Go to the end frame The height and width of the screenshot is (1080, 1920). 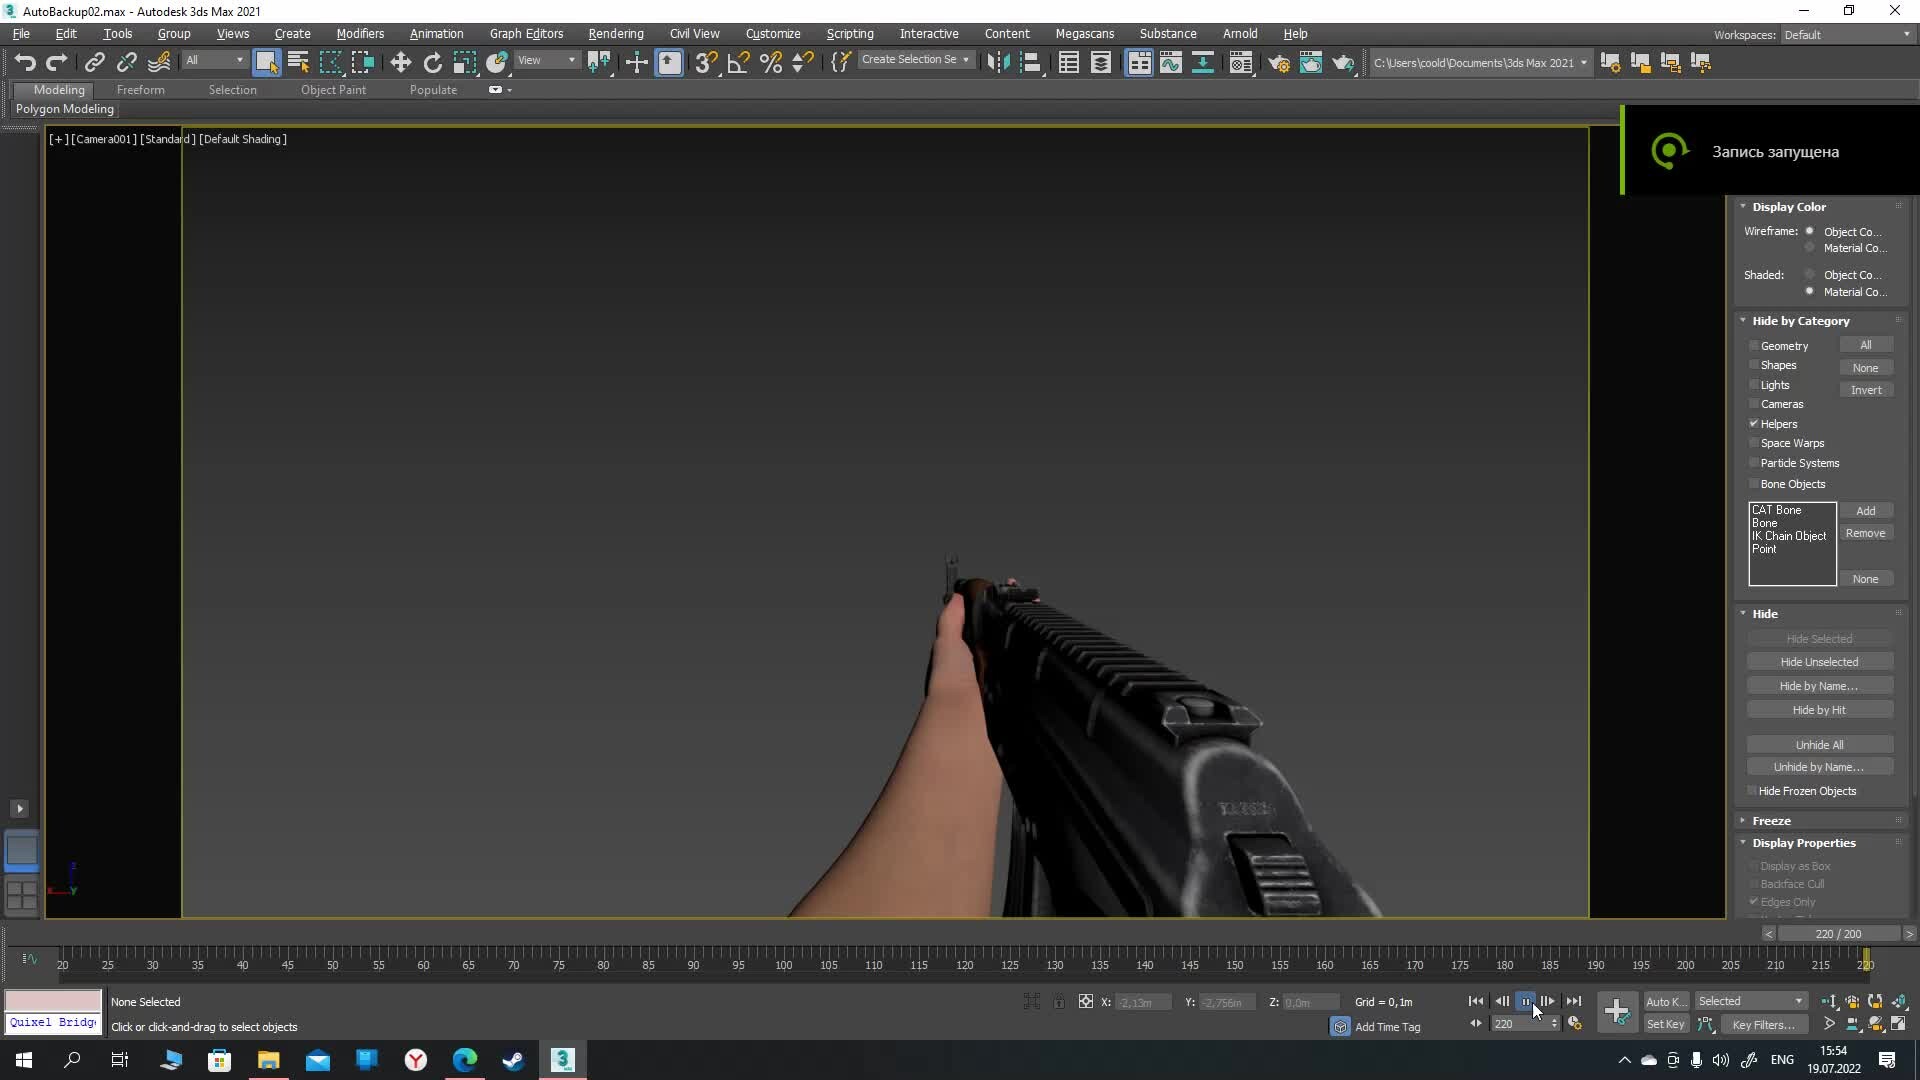click(1574, 1001)
